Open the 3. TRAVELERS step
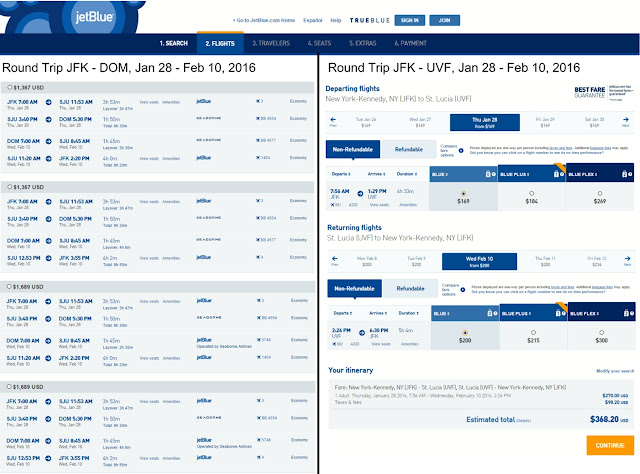 (271, 43)
